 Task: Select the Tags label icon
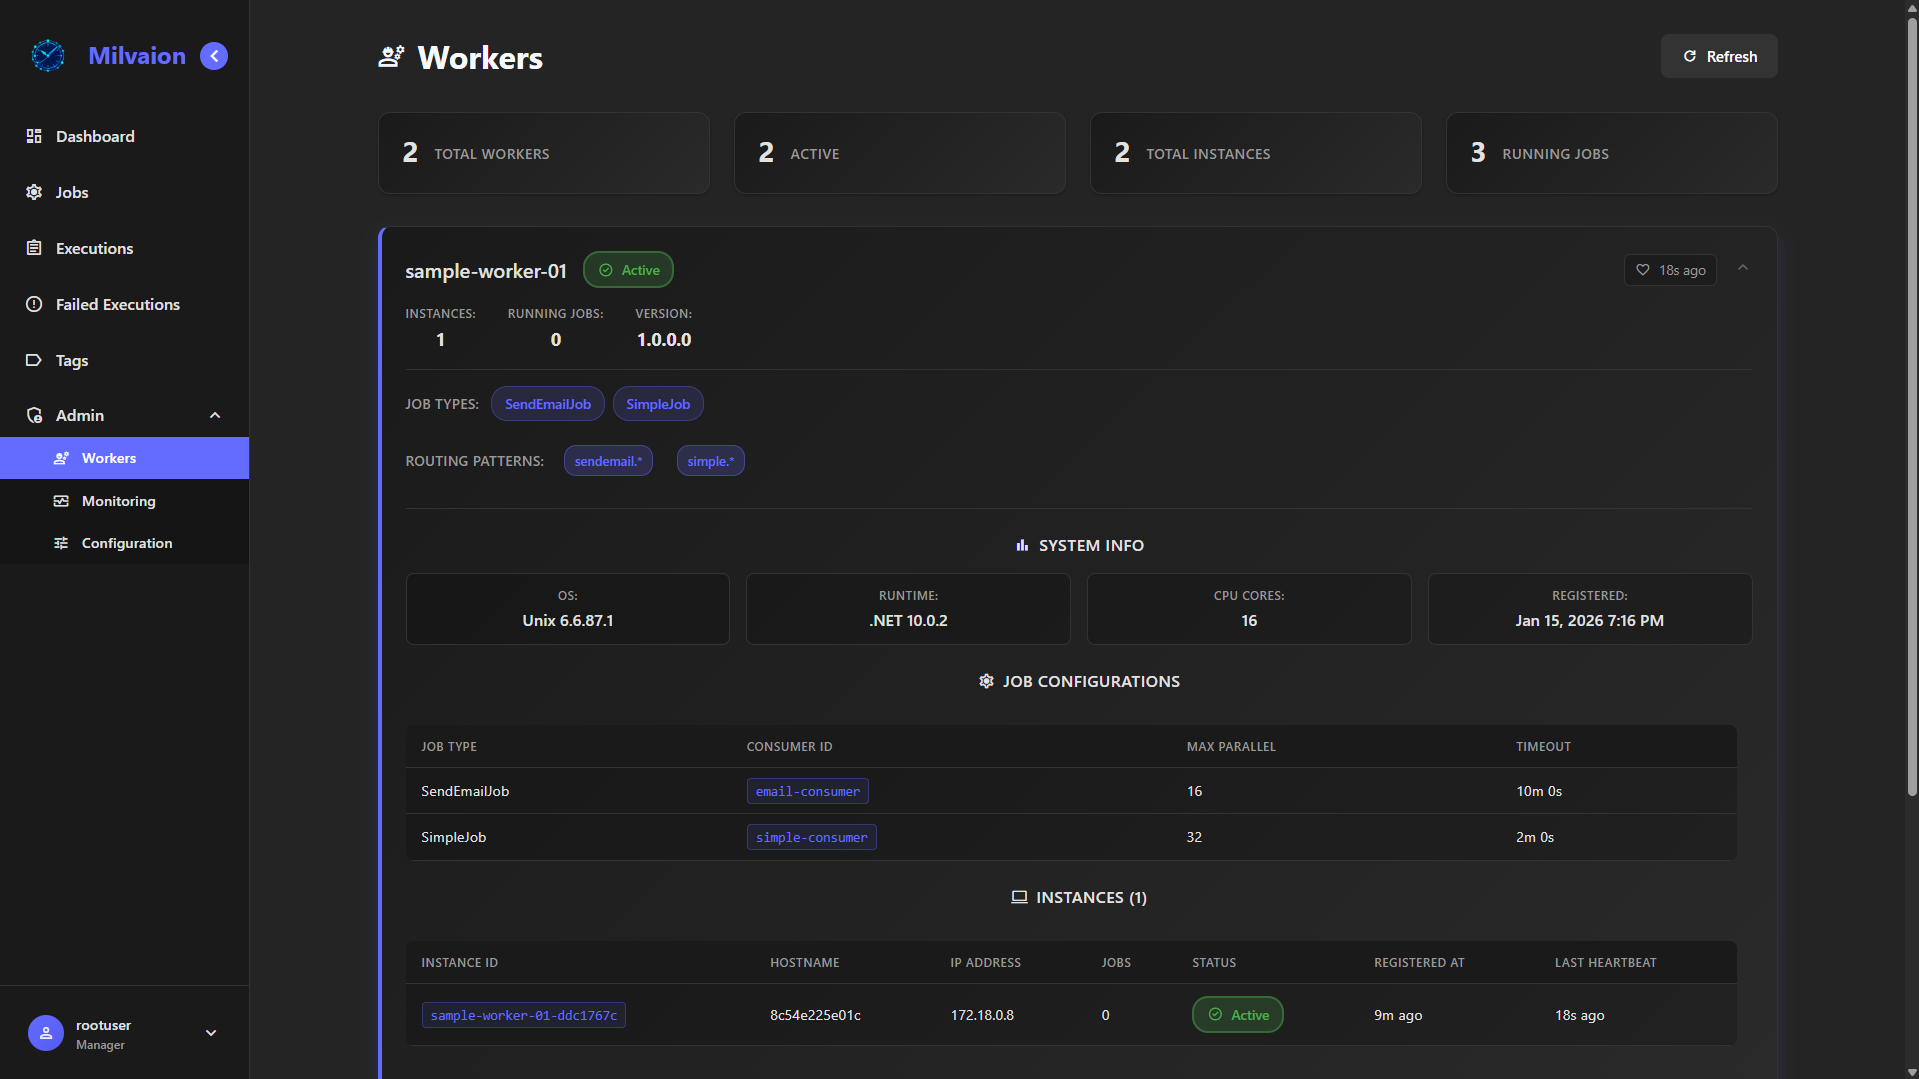[x=35, y=360]
